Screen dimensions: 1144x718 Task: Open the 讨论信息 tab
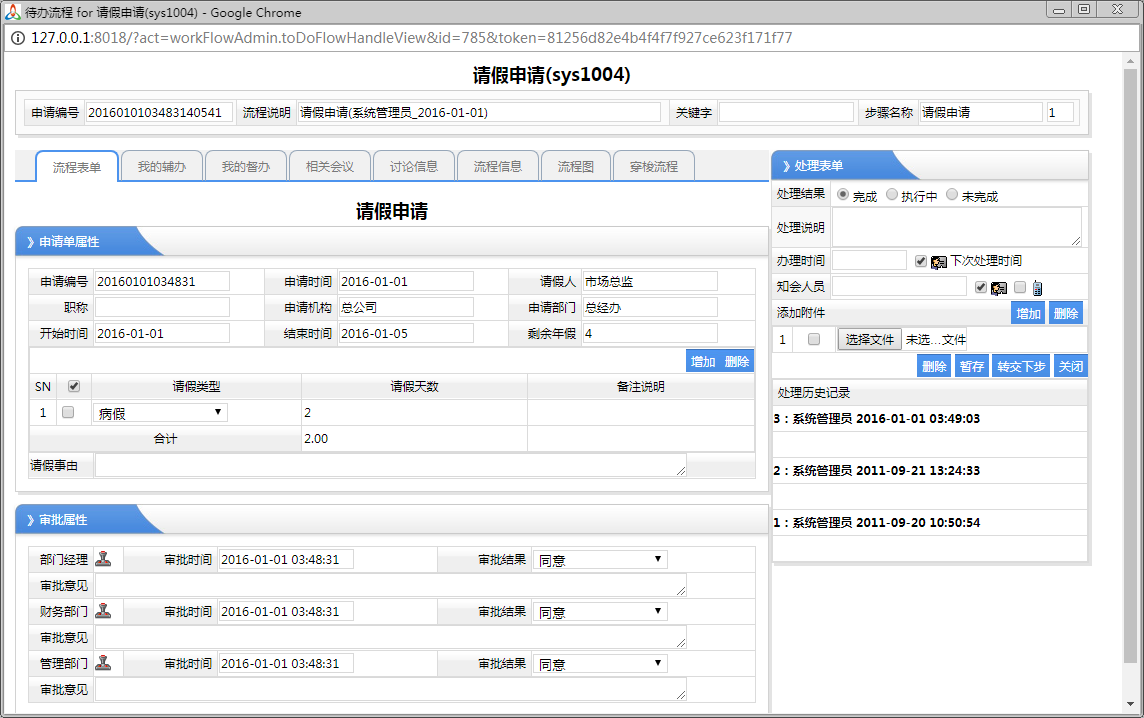click(414, 167)
